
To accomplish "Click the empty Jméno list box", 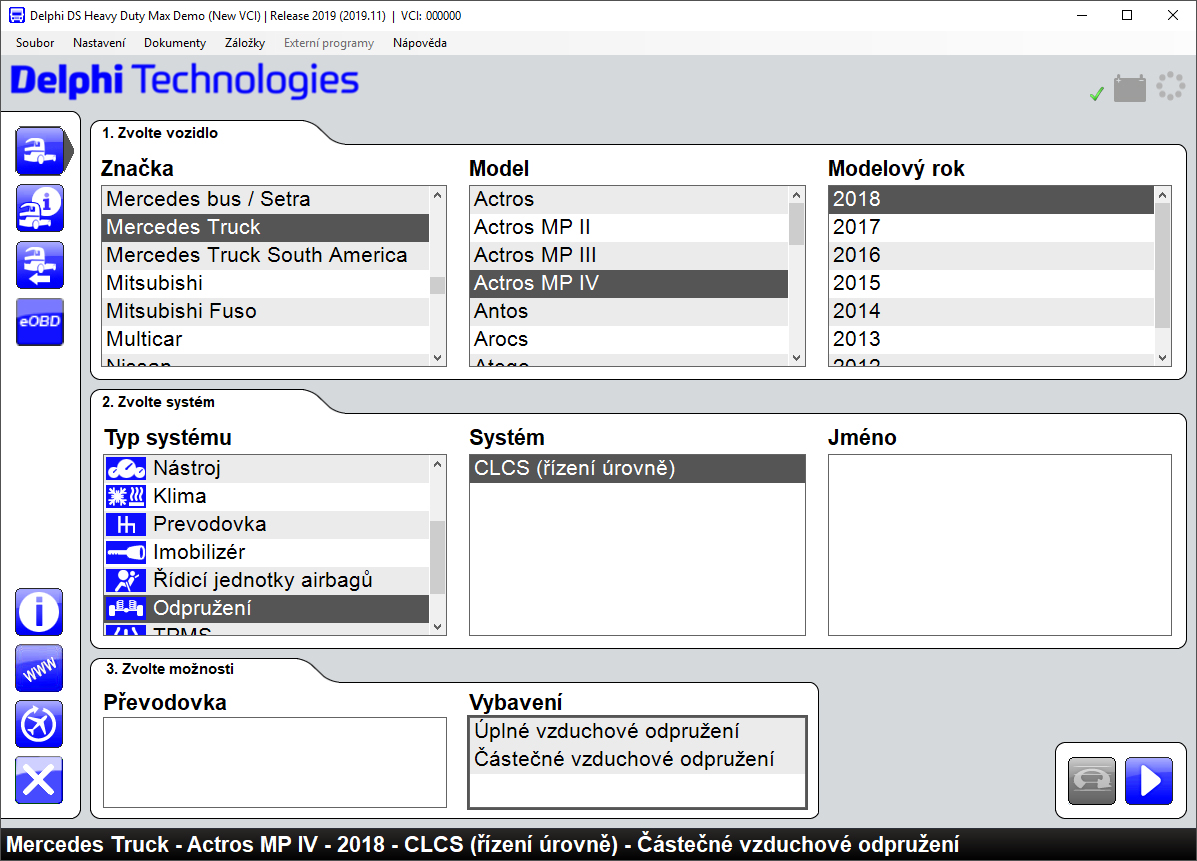I will pos(999,545).
